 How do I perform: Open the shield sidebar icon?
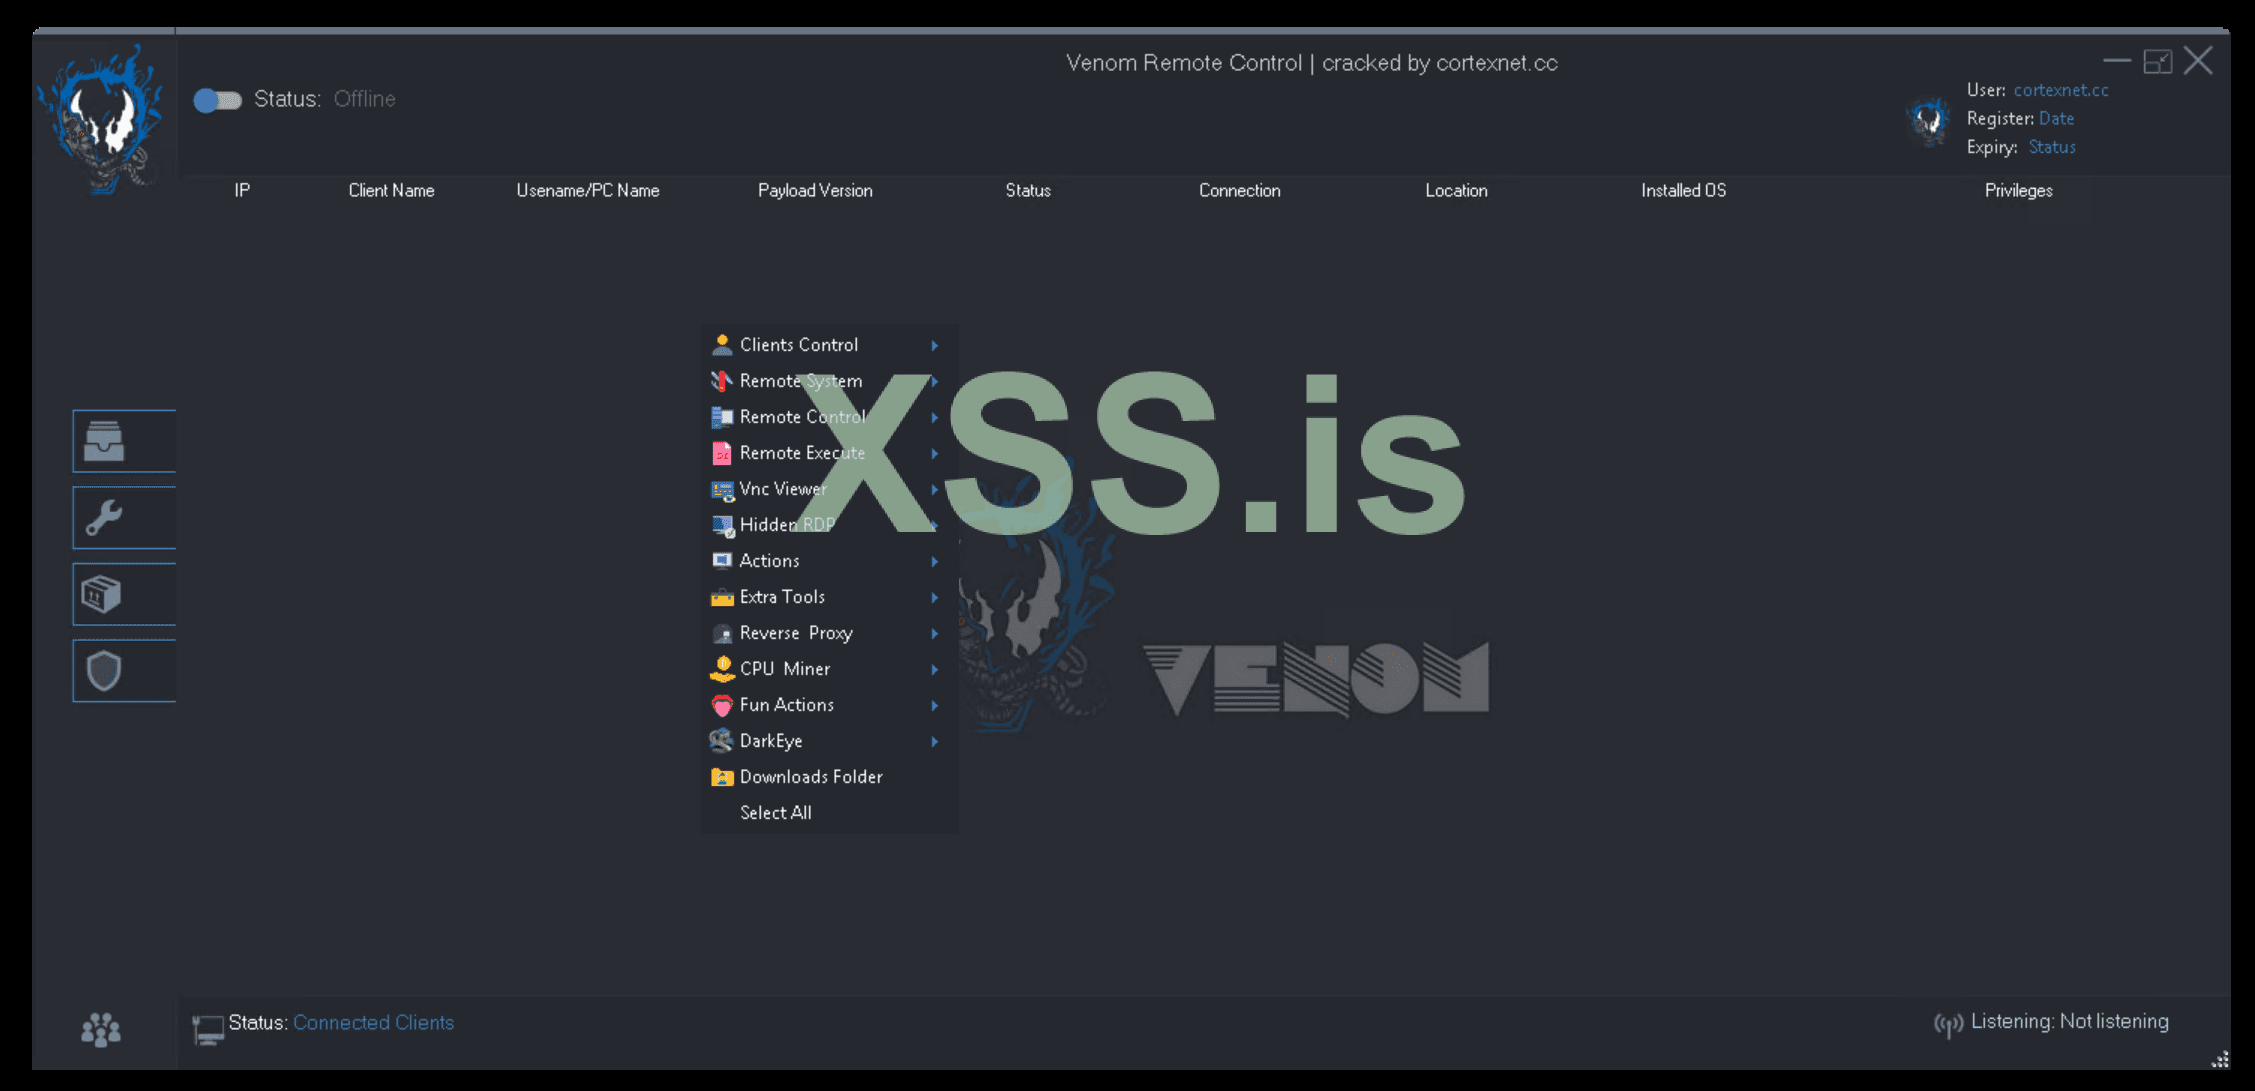[x=104, y=671]
